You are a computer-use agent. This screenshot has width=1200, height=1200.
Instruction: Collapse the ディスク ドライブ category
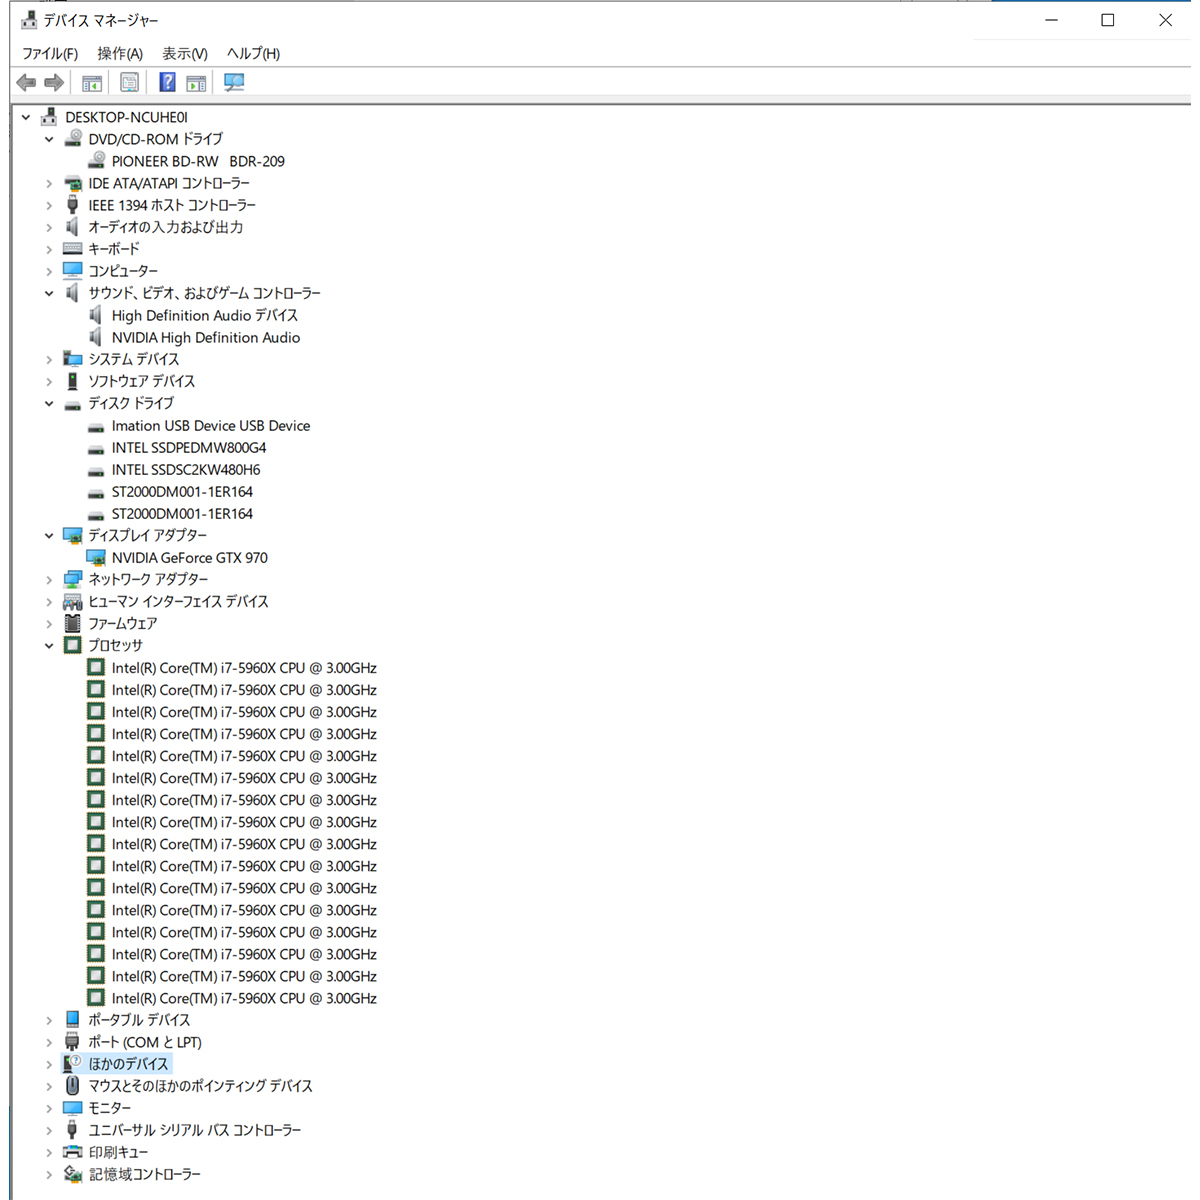(x=49, y=403)
